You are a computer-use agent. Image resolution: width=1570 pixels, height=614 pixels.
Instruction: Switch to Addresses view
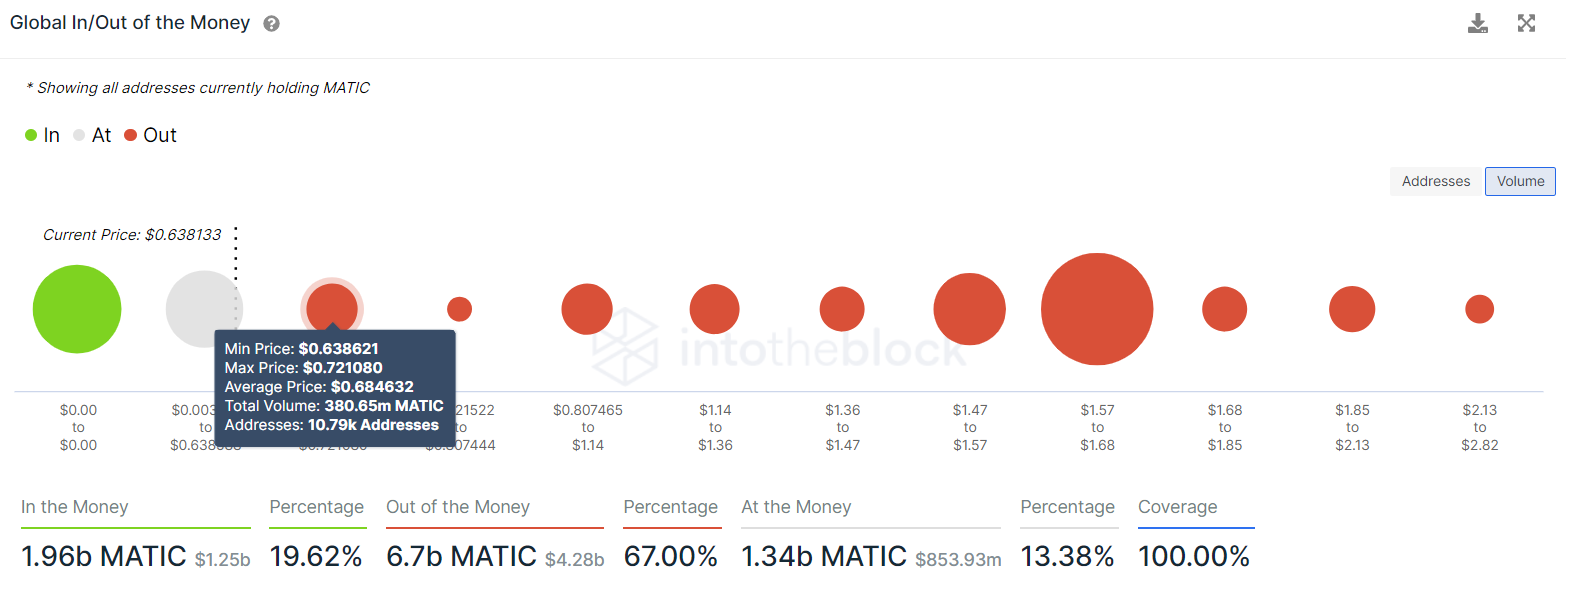coord(1436,181)
